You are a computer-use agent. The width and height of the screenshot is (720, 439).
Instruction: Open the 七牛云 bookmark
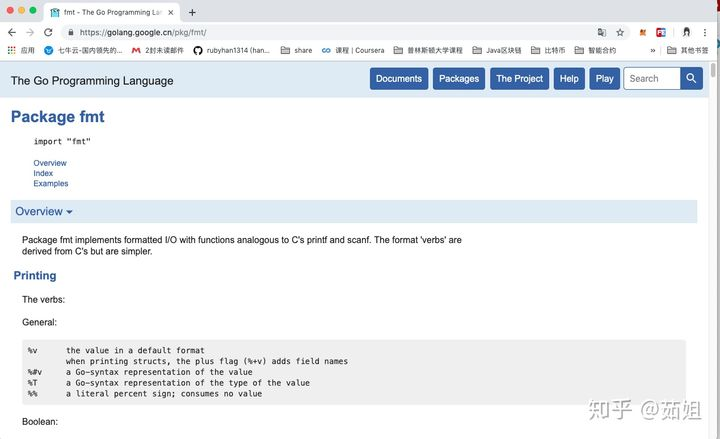[x=83, y=50]
